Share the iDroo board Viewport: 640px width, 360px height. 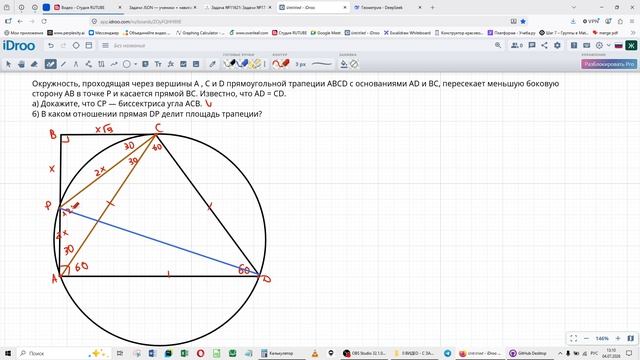pyautogui.click(x=544, y=45)
